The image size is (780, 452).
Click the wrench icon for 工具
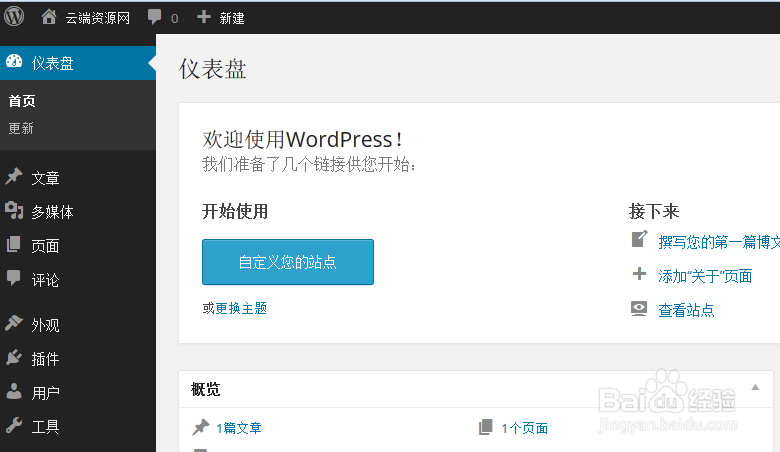(14, 425)
